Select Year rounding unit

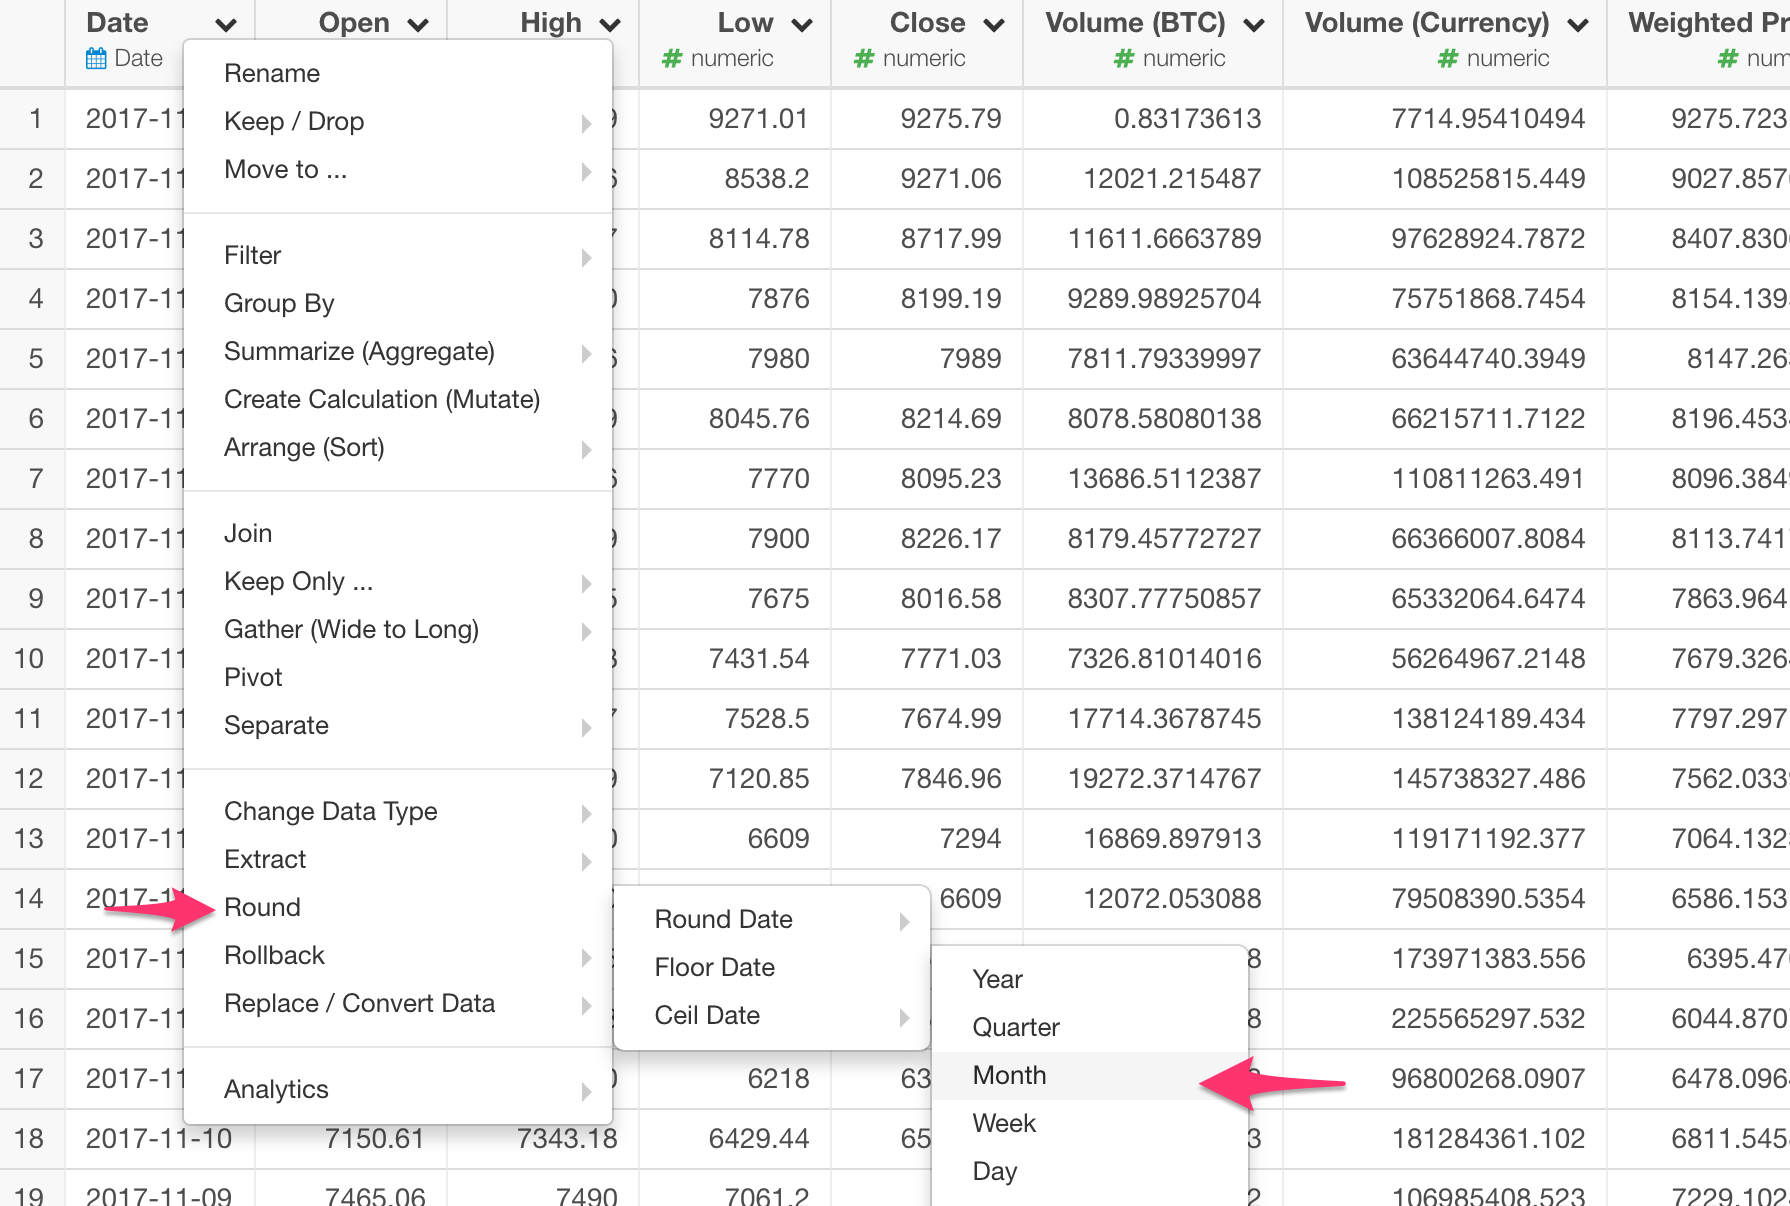1090,979
